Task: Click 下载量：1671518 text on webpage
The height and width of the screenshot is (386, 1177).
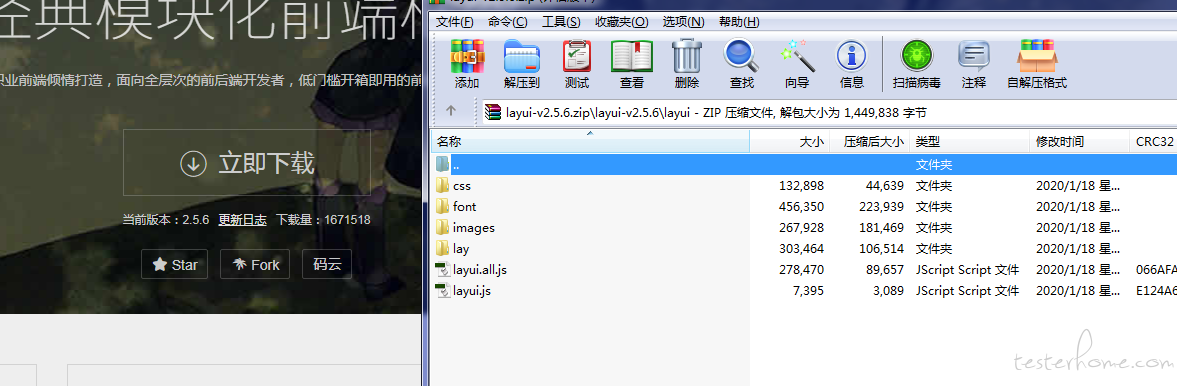Action: point(323,220)
